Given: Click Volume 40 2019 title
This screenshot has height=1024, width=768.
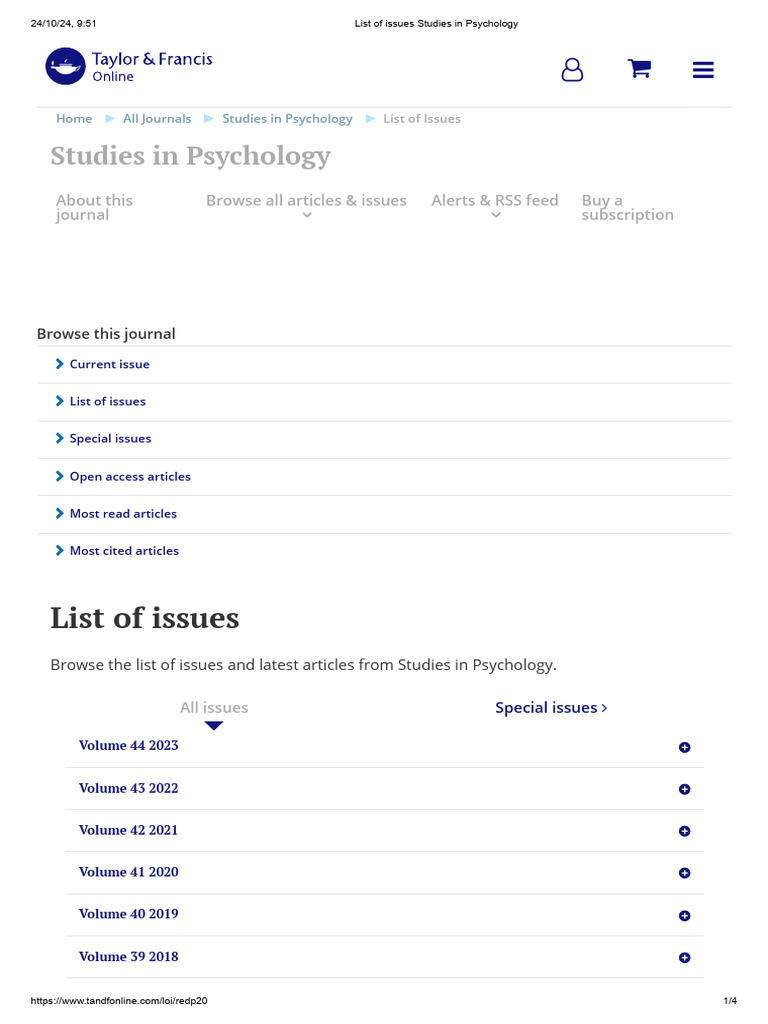Looking at the screenshot, I should point(129,914).
